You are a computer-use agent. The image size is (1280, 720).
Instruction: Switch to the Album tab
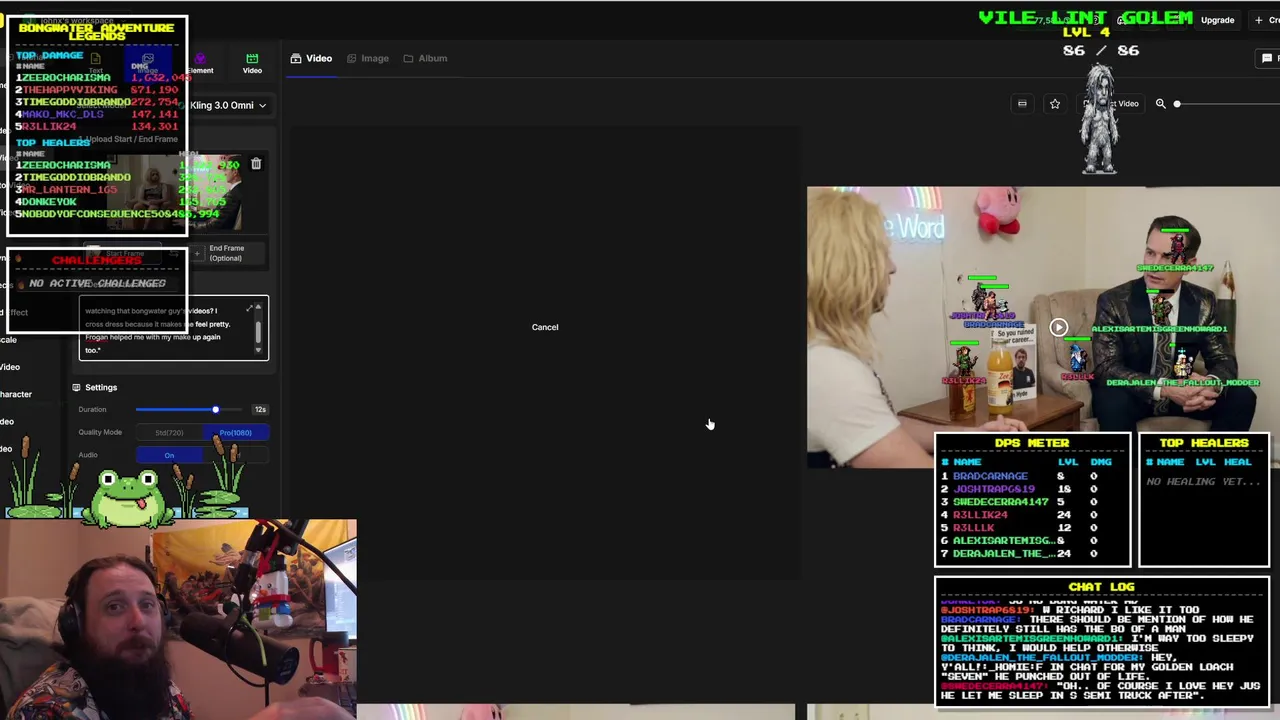click(x=425, y=58)
